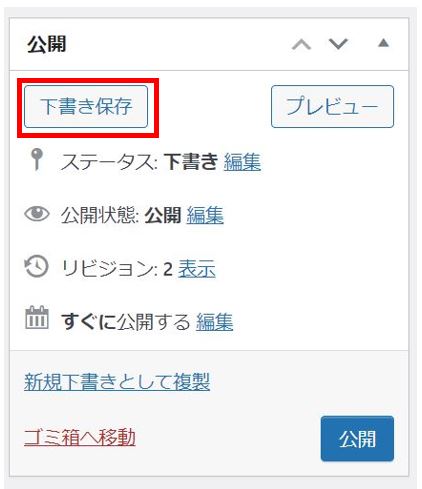Click the revision clock icon
The image size is (422, 489).
click(37, 266)
